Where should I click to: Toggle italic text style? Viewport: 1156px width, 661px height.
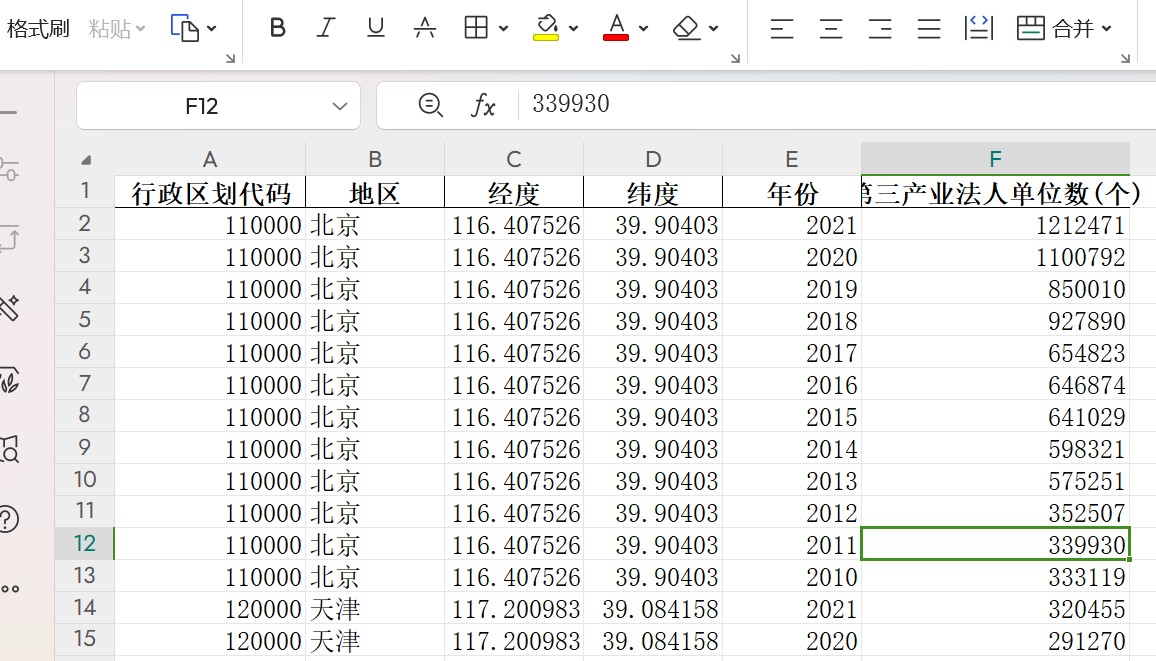[x=326, y=28]
